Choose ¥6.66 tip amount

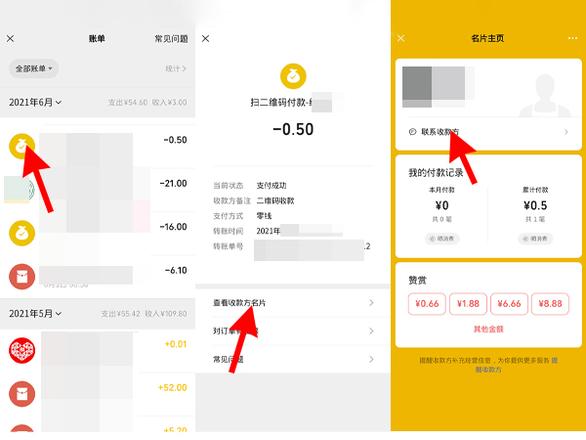tap(509, 304)
